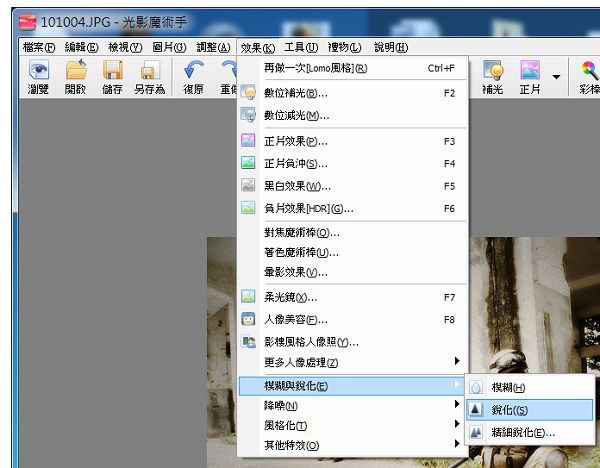Click the 黑白效果(W) menu label
Viewport: 600px width, 468px height.
(297, 186)
